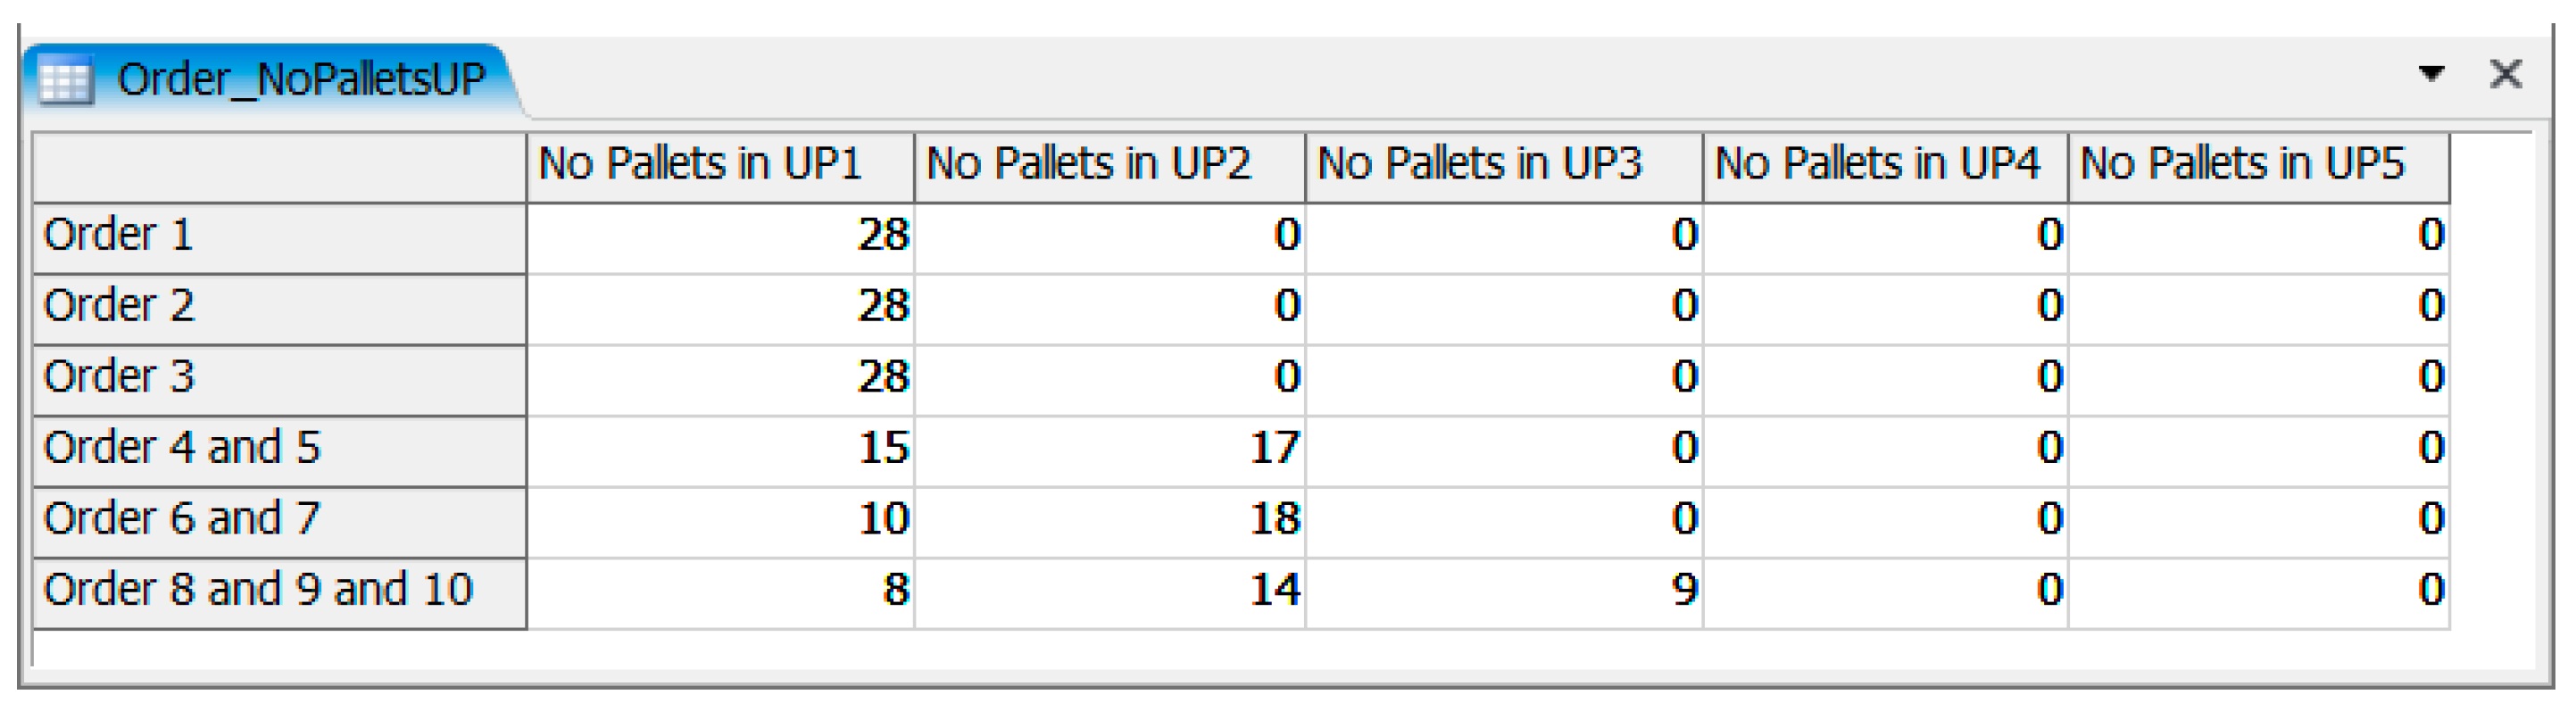Click the Order 2 row header

[279, 308]
